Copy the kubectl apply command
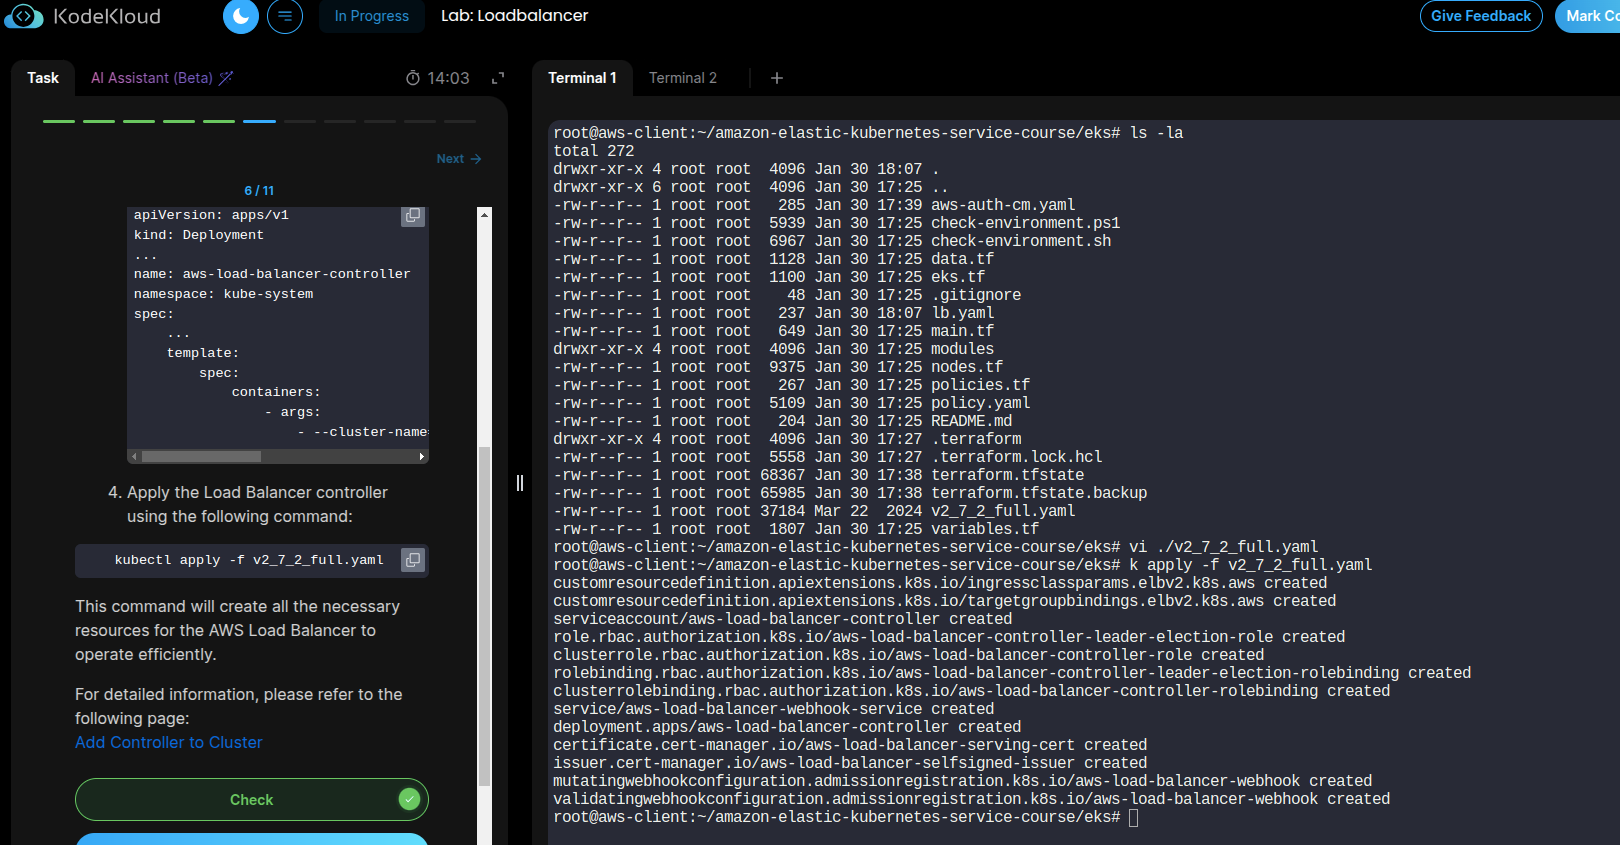 413,560
